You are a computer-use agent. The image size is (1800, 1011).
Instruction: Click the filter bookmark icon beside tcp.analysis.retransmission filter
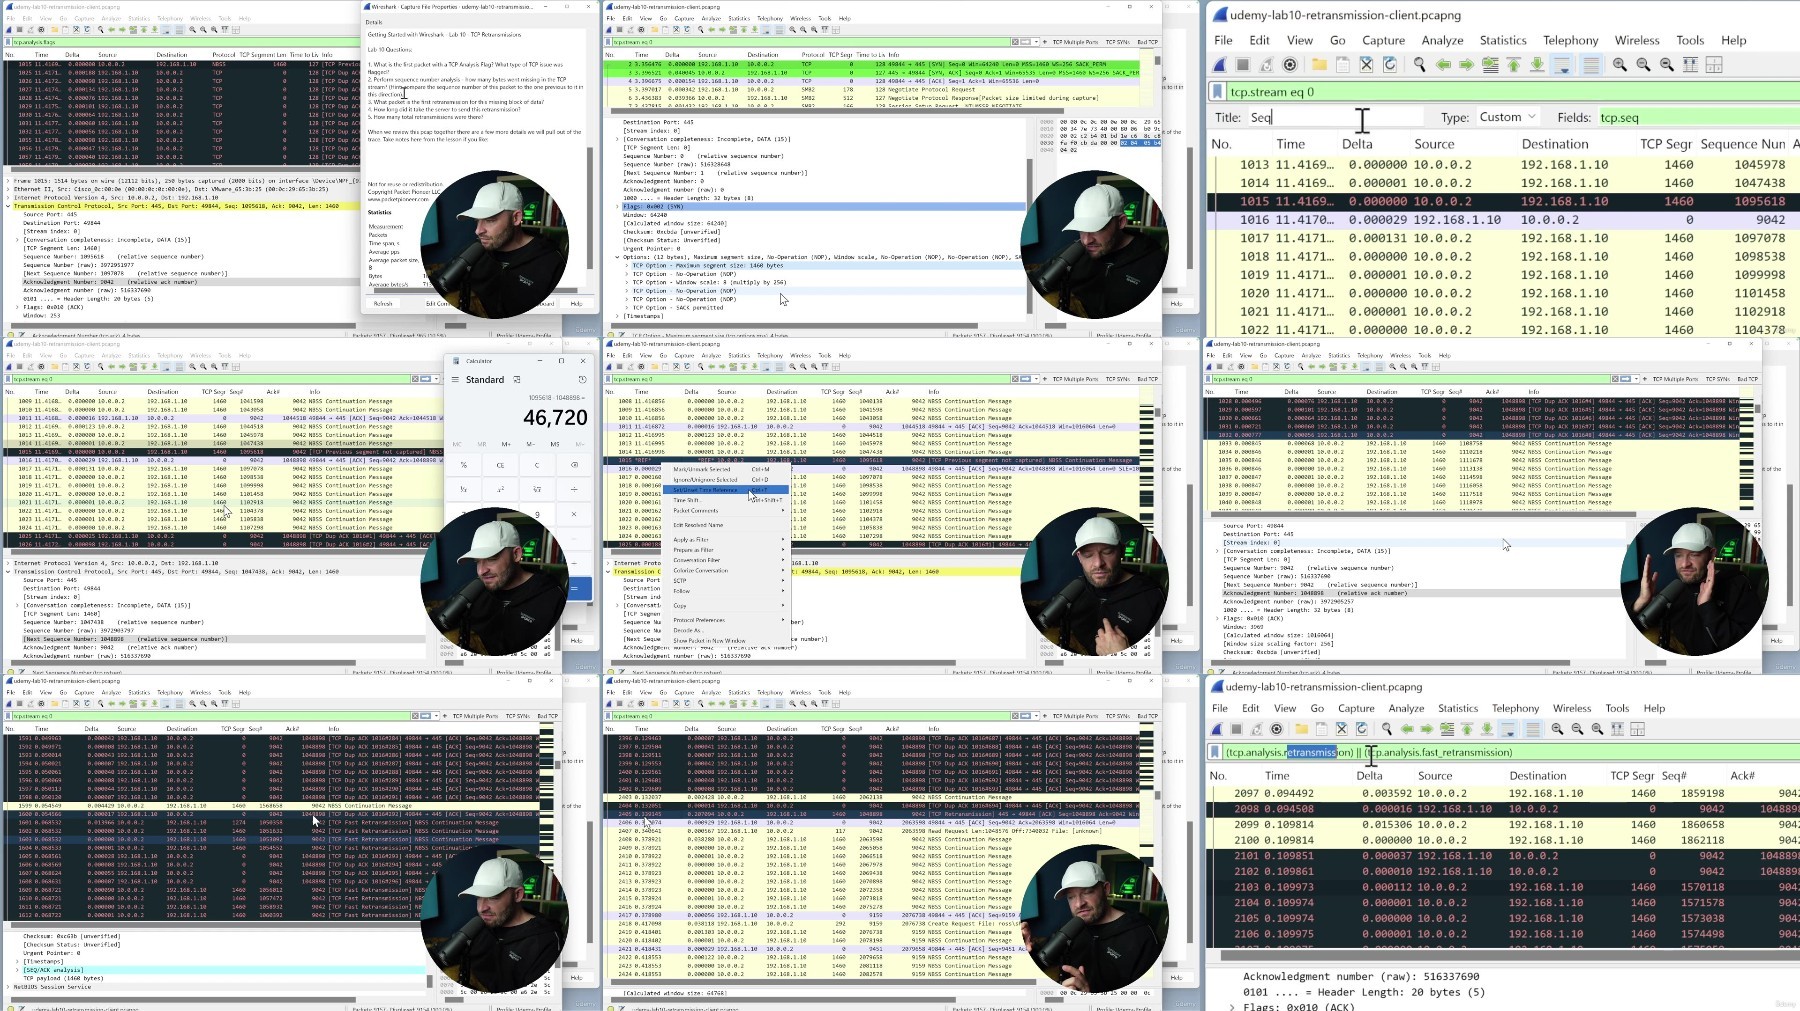coord(1215,752)
